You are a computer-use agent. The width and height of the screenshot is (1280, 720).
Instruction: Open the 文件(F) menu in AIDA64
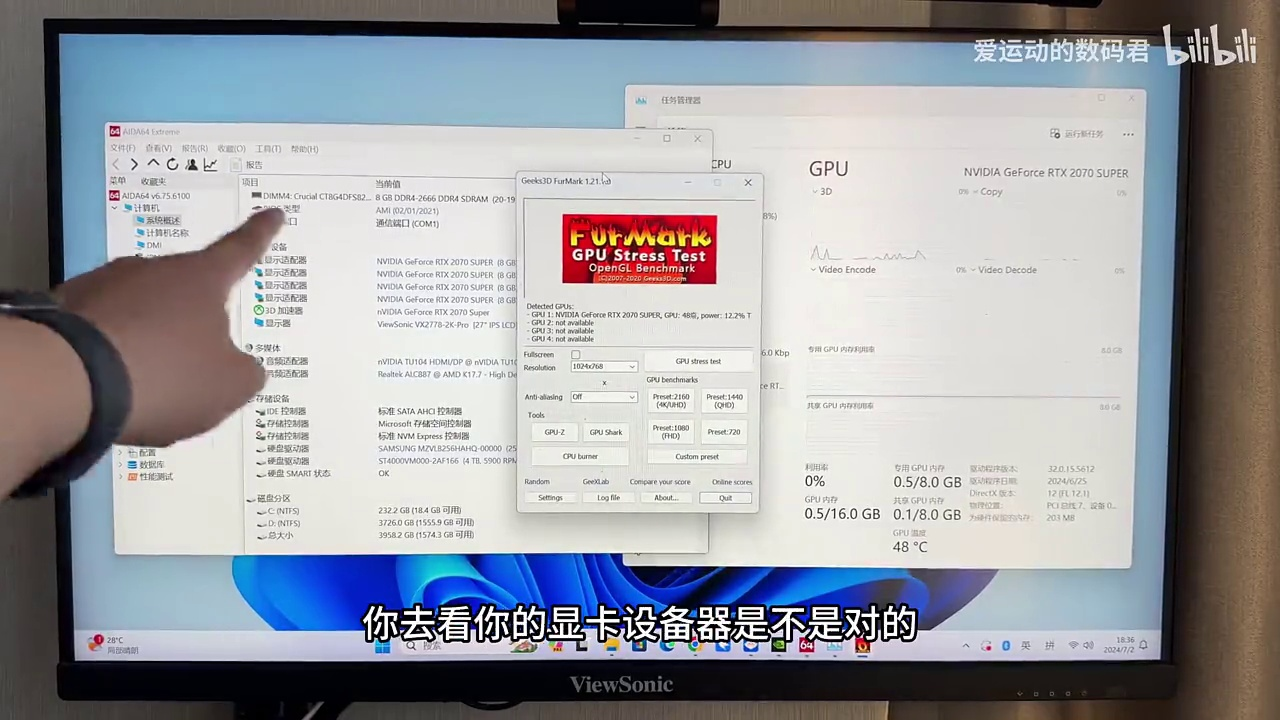pos(122,148)
